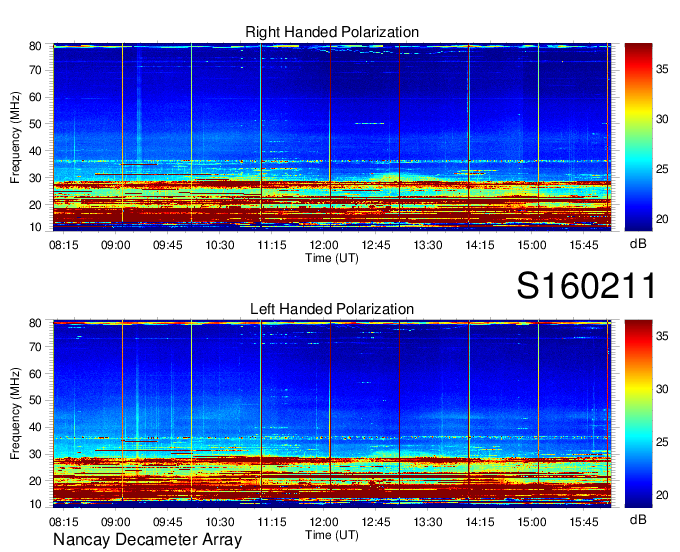Click 80 MHz tick on Left Handed frequency axis

pyautogui.click(x=35, y=323)
